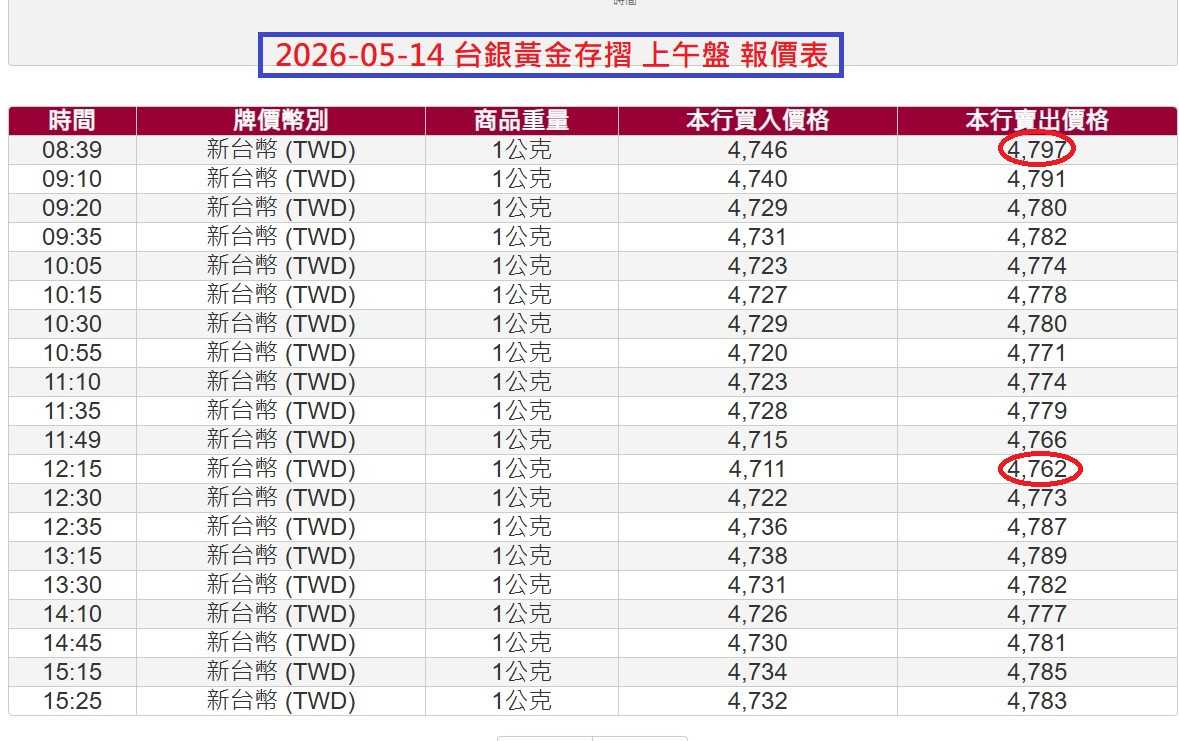Image resolution: width=1179 pixels, height=741 pixels.
Task: Select the 15:15 time cell
Action: point(72,672)
